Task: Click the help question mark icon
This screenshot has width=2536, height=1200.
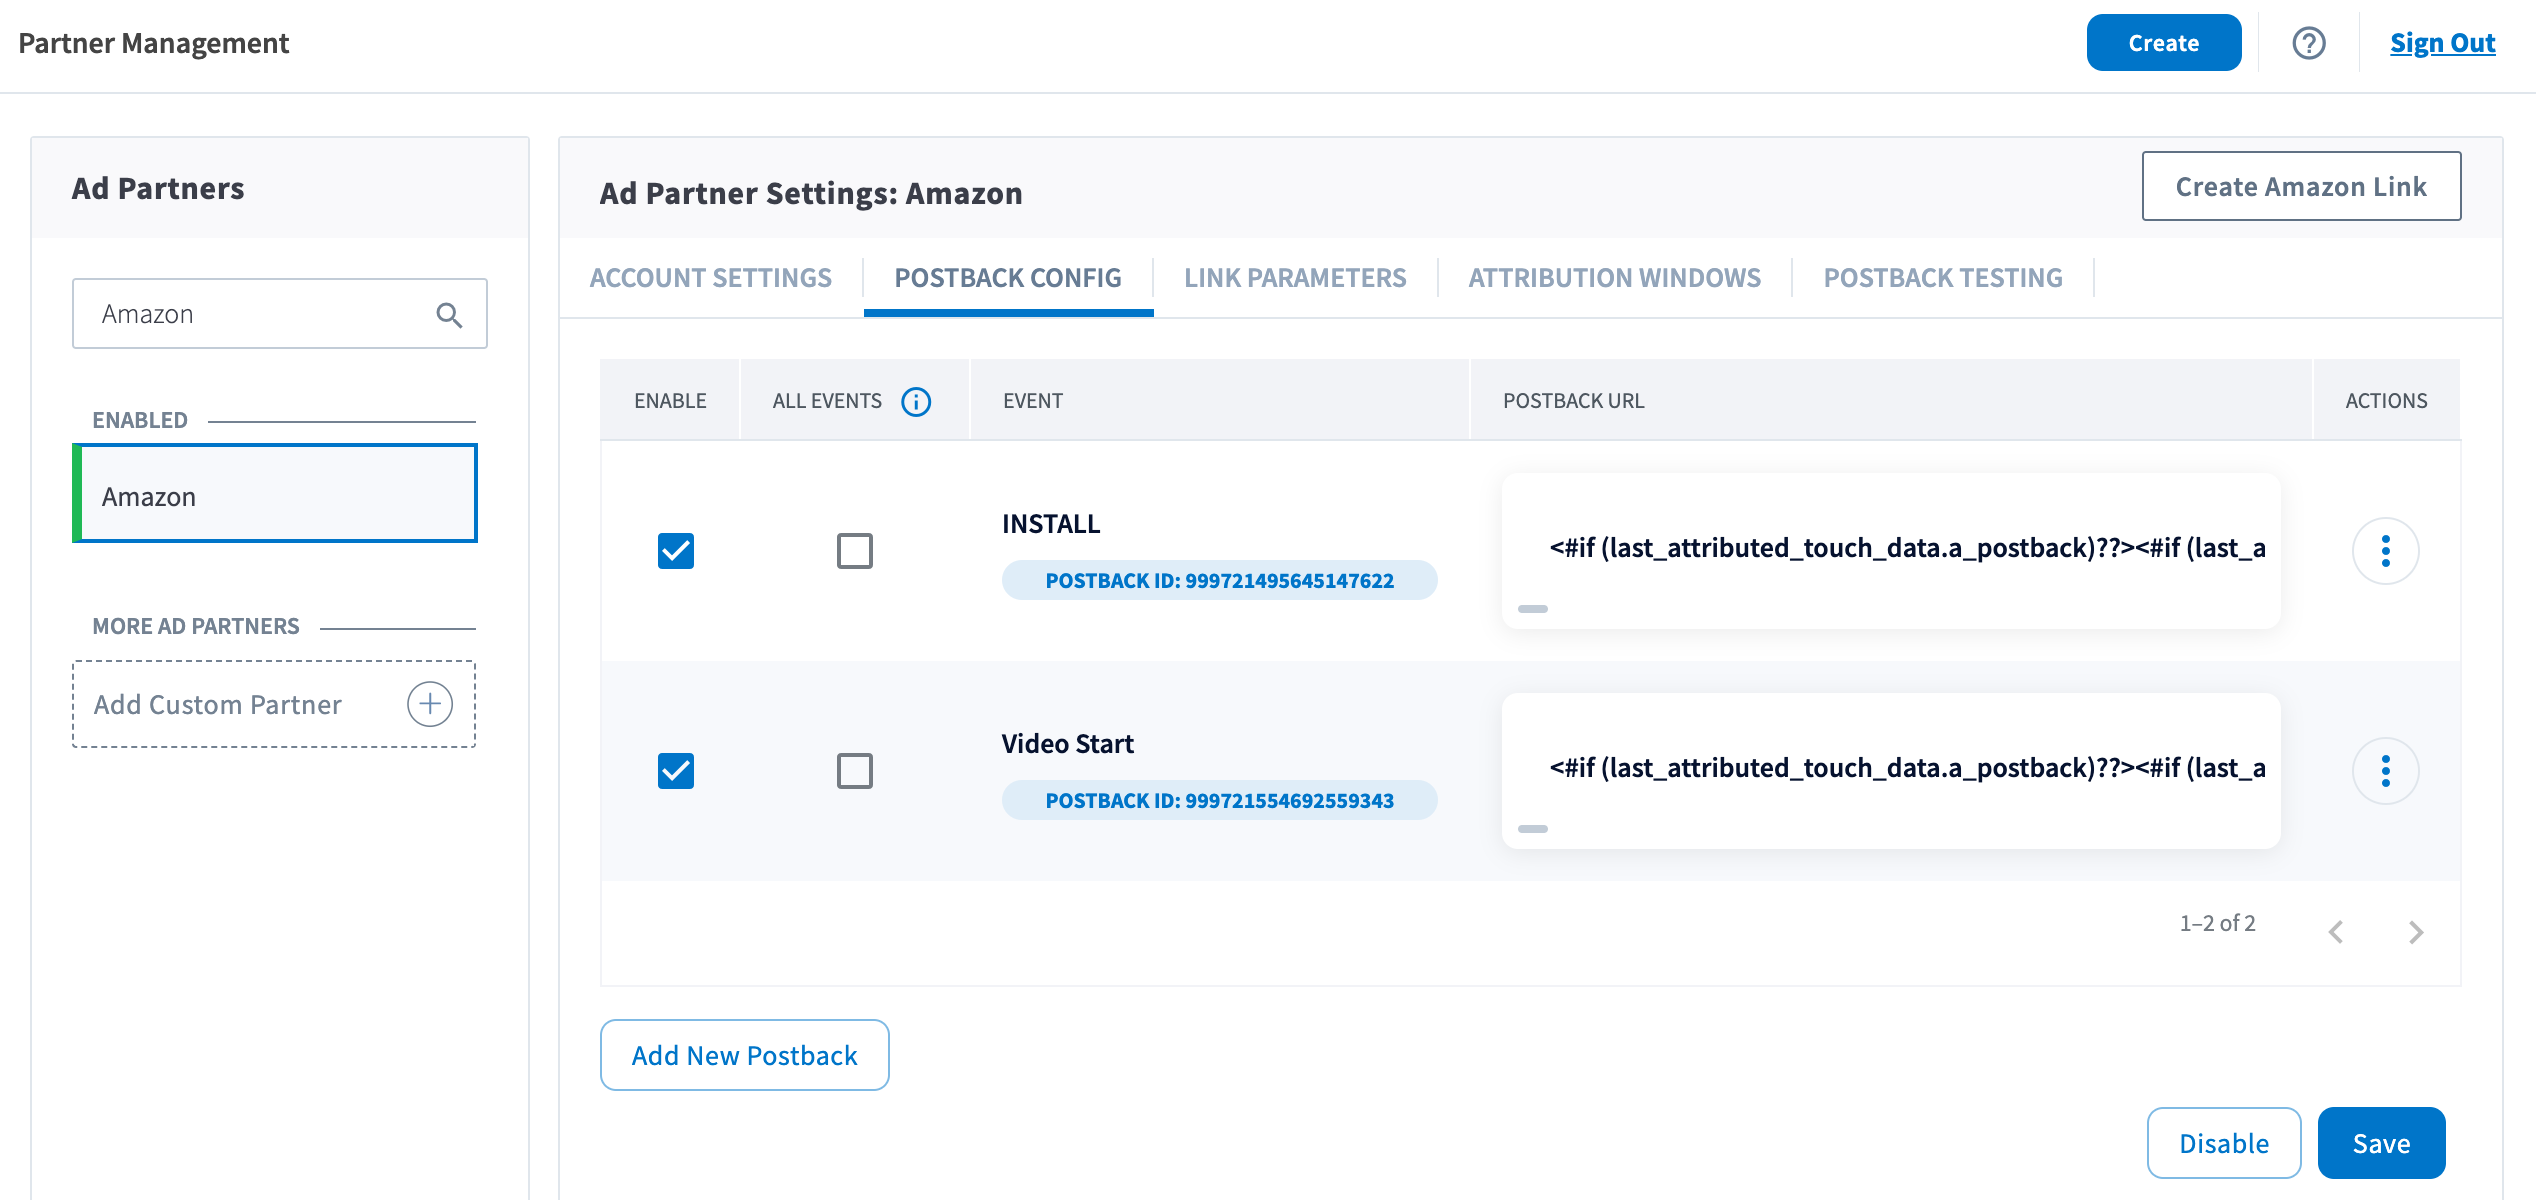Action: click(2308, 43)
